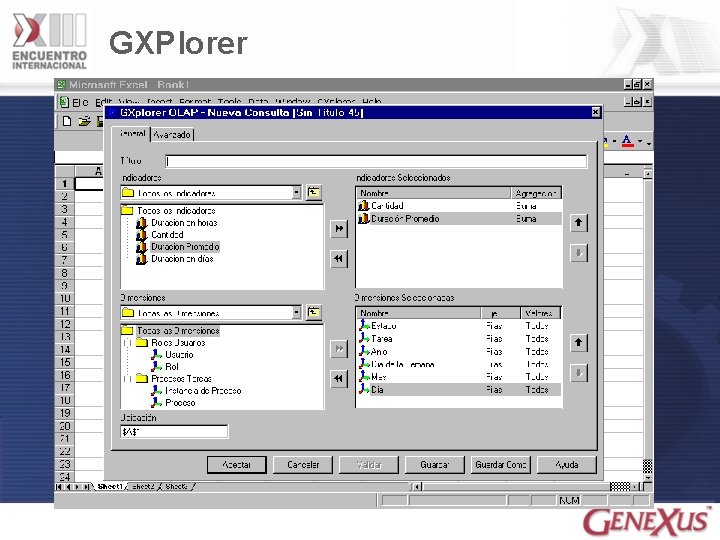Click Excel row header 10
This screenshot has width=720, height=540.
coord(64,298)
